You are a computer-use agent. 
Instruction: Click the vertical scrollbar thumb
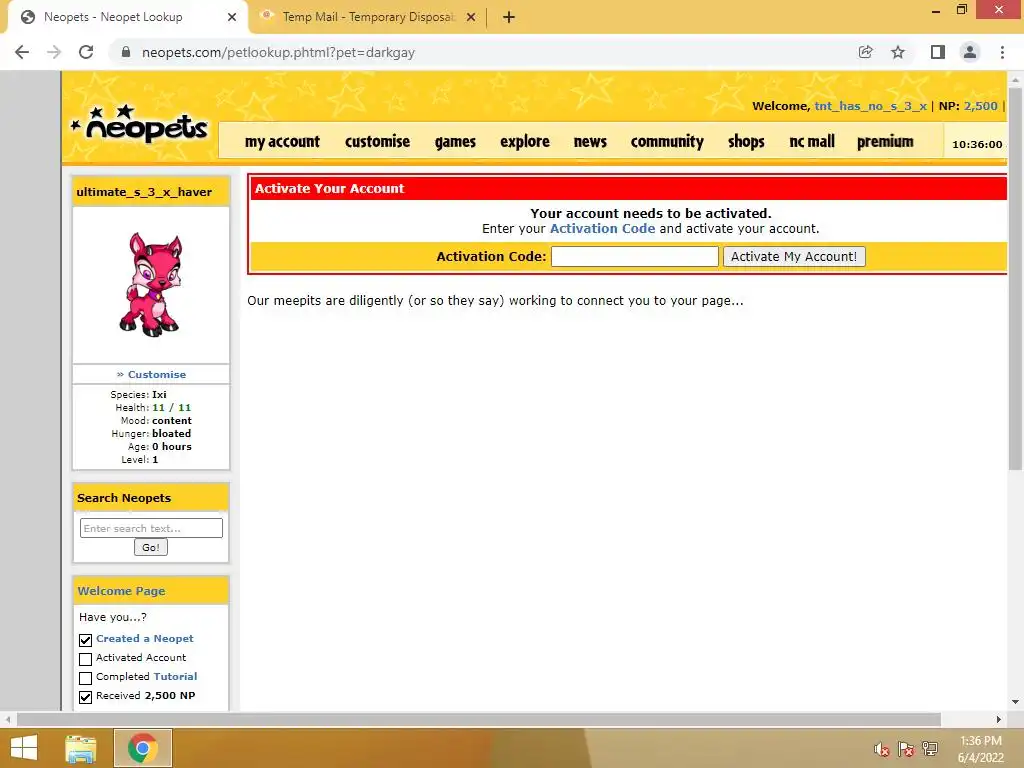pyautogui.click(x=1015, y=278)
